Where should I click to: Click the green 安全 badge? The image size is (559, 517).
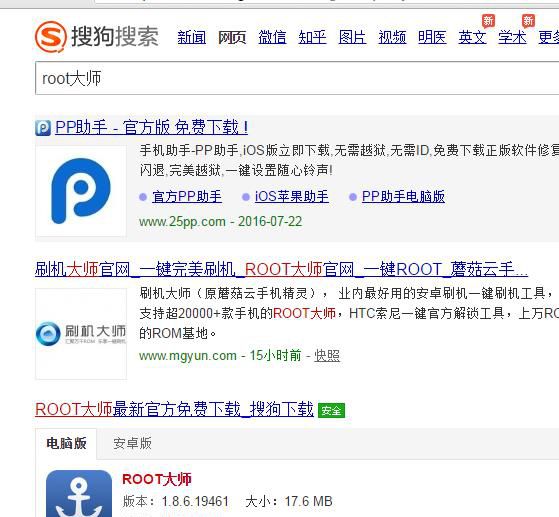331,411
